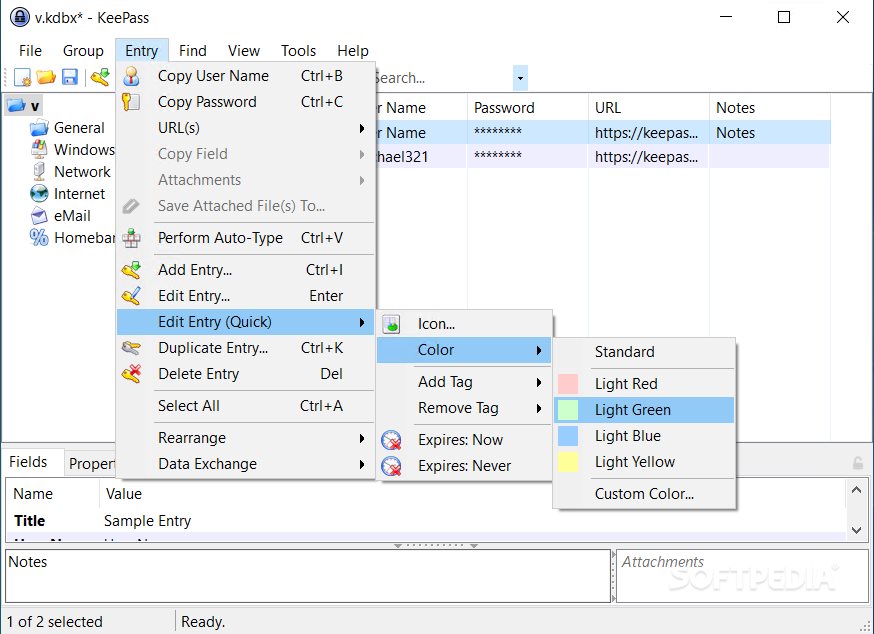
Task: Select the Light Yellow color swatch
Action: click(568, 462)
